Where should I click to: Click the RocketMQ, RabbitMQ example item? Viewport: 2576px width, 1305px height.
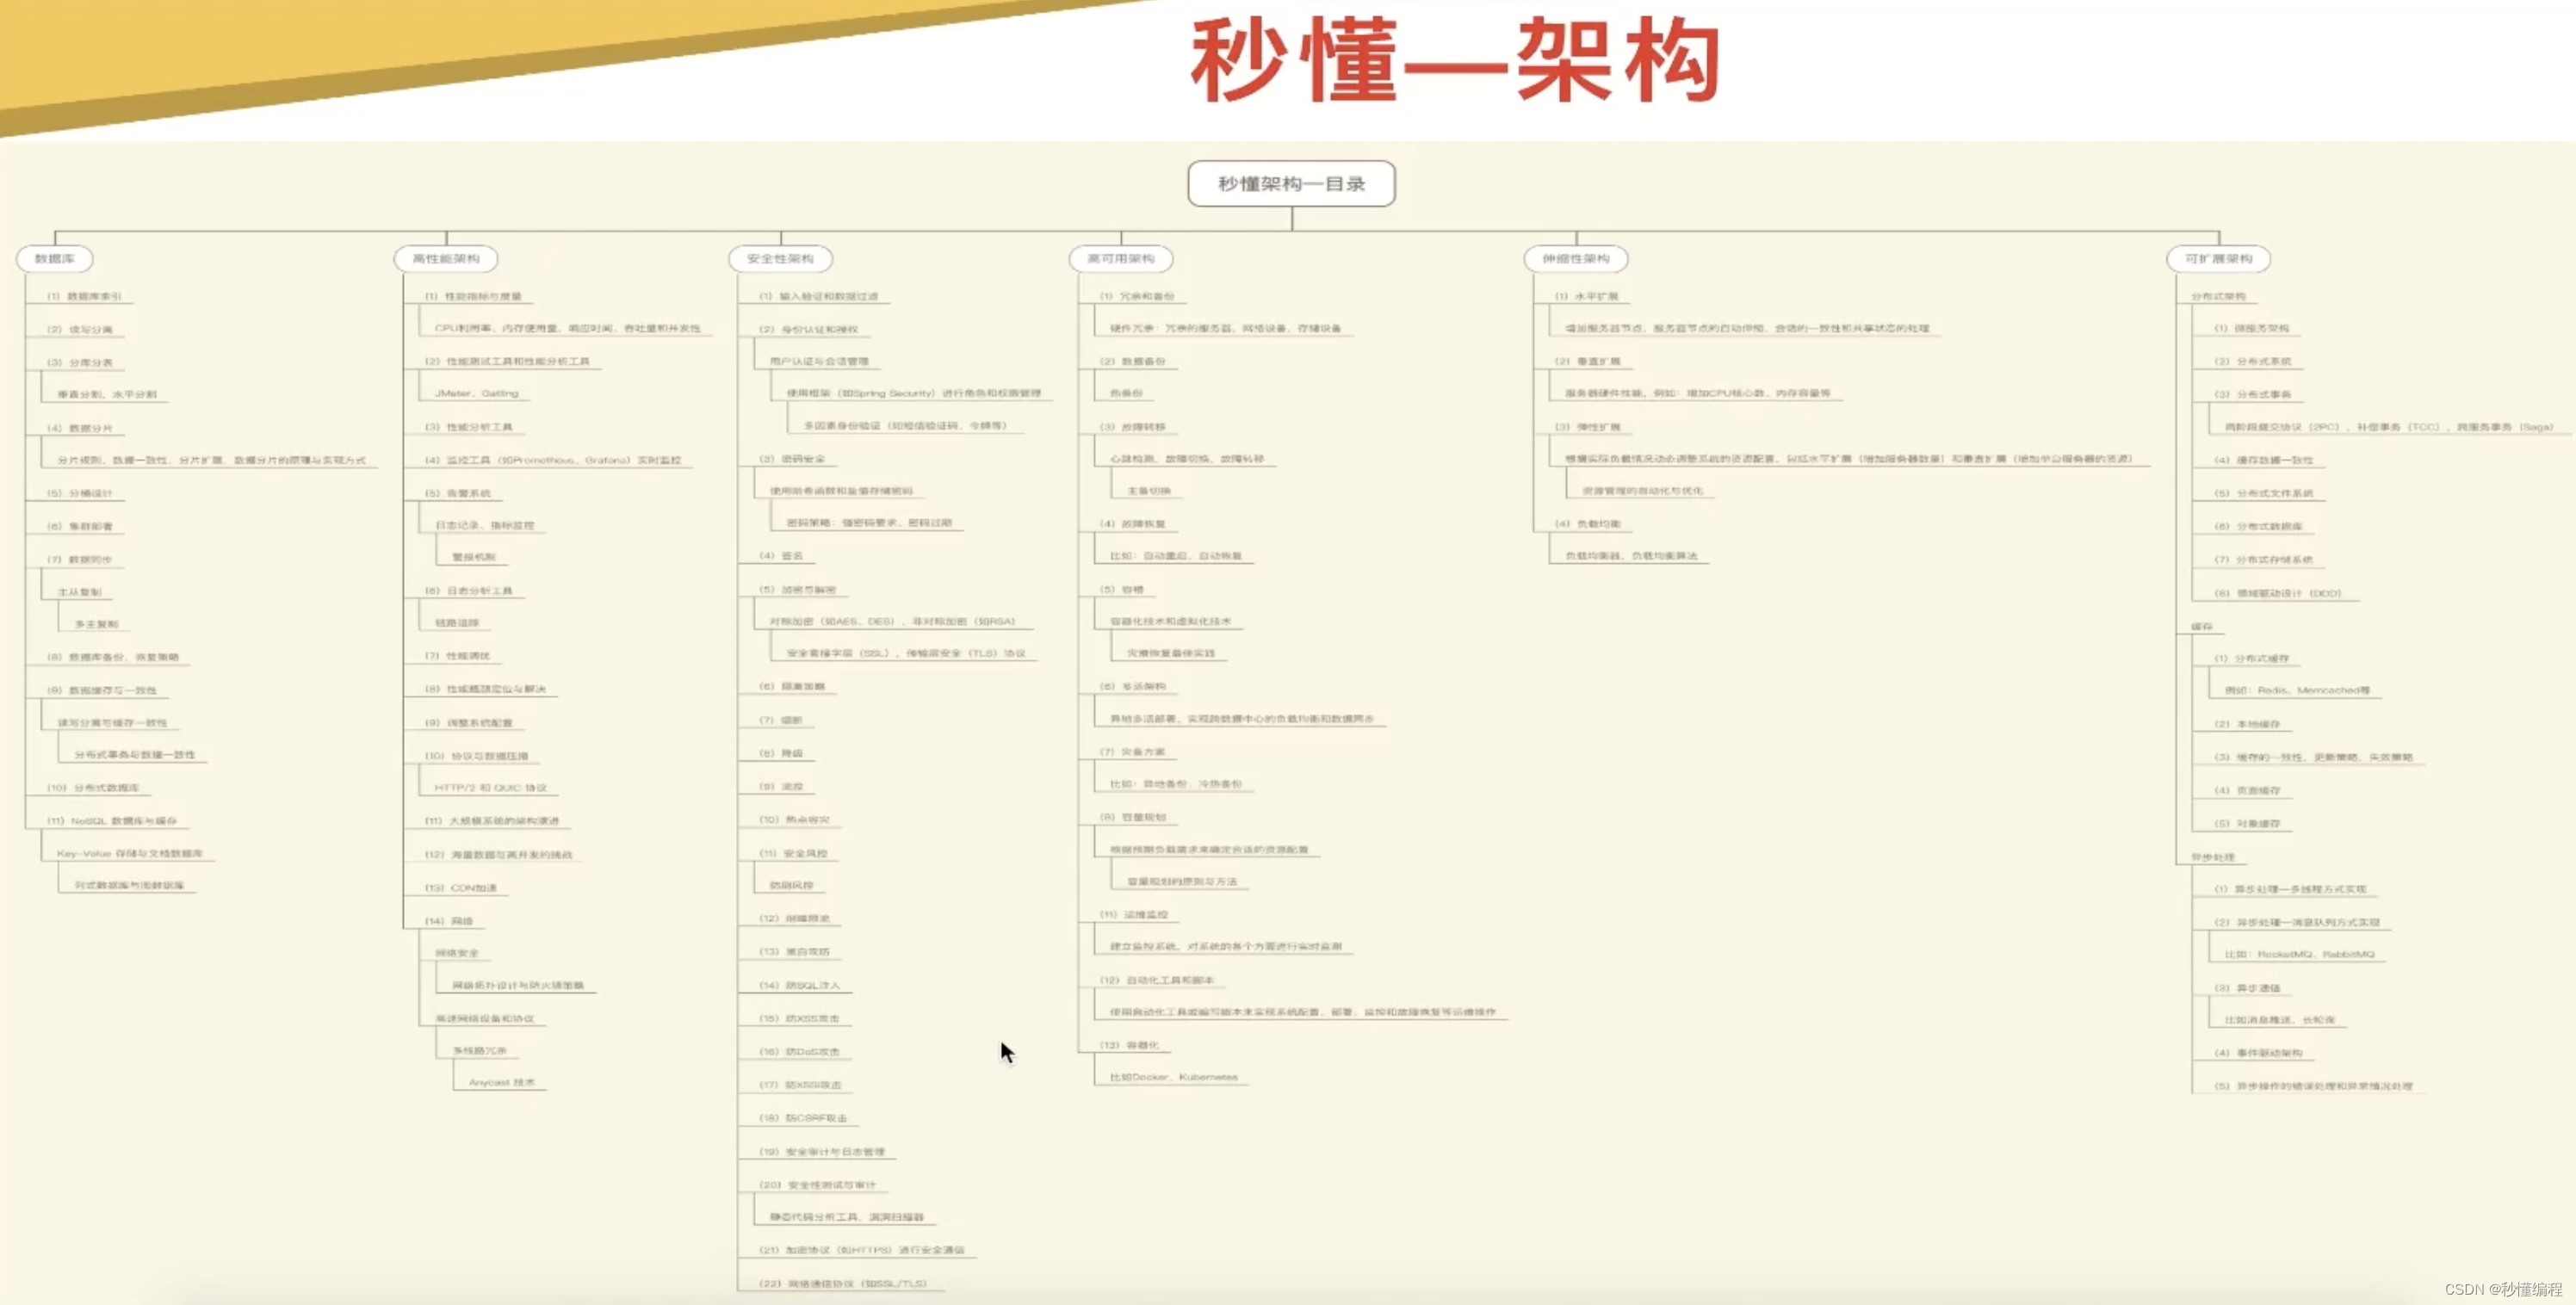coord(2299,955)
